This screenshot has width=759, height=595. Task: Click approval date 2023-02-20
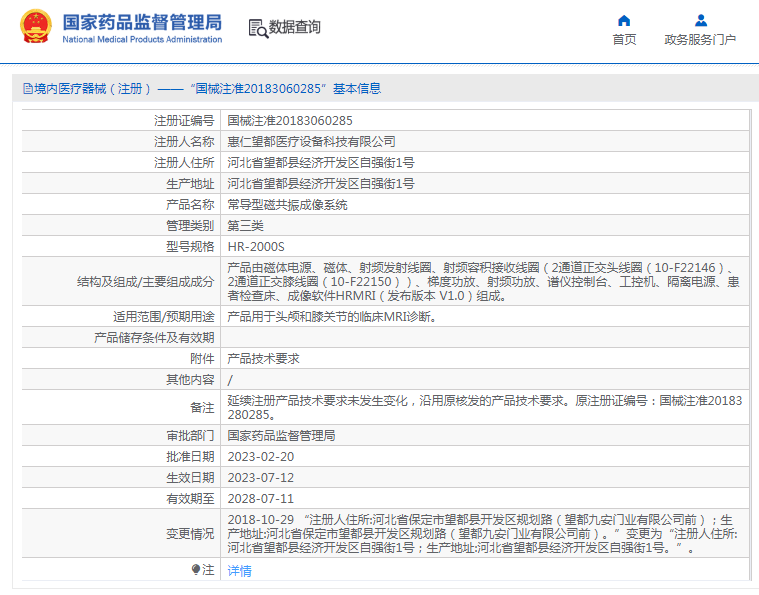[261, 457]
